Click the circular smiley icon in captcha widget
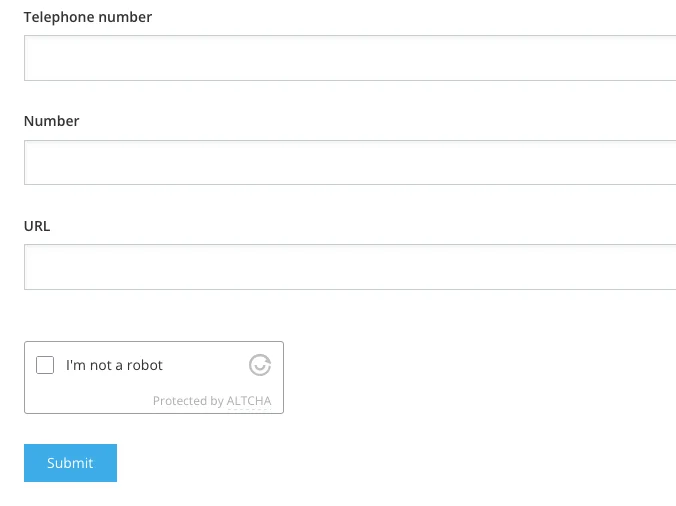The height and width of the screenshot is (506, 676). click(x=260, y=365)
